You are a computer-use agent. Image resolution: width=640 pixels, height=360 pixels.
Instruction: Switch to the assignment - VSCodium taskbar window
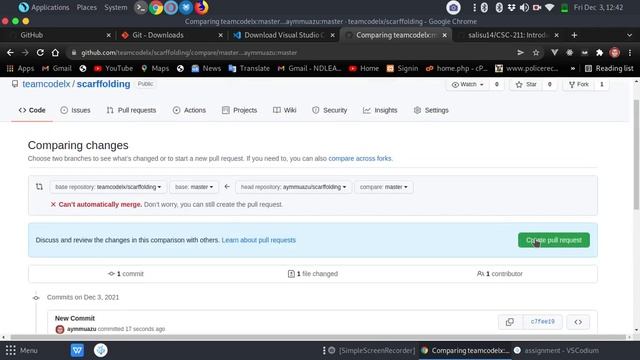(x=556, y=350)
